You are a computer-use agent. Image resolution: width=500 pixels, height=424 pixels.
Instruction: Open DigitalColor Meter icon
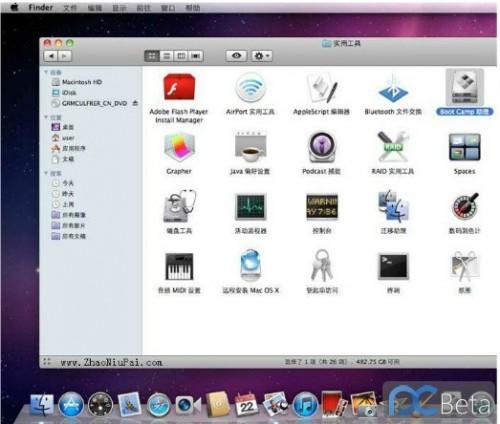click(465, 206)
